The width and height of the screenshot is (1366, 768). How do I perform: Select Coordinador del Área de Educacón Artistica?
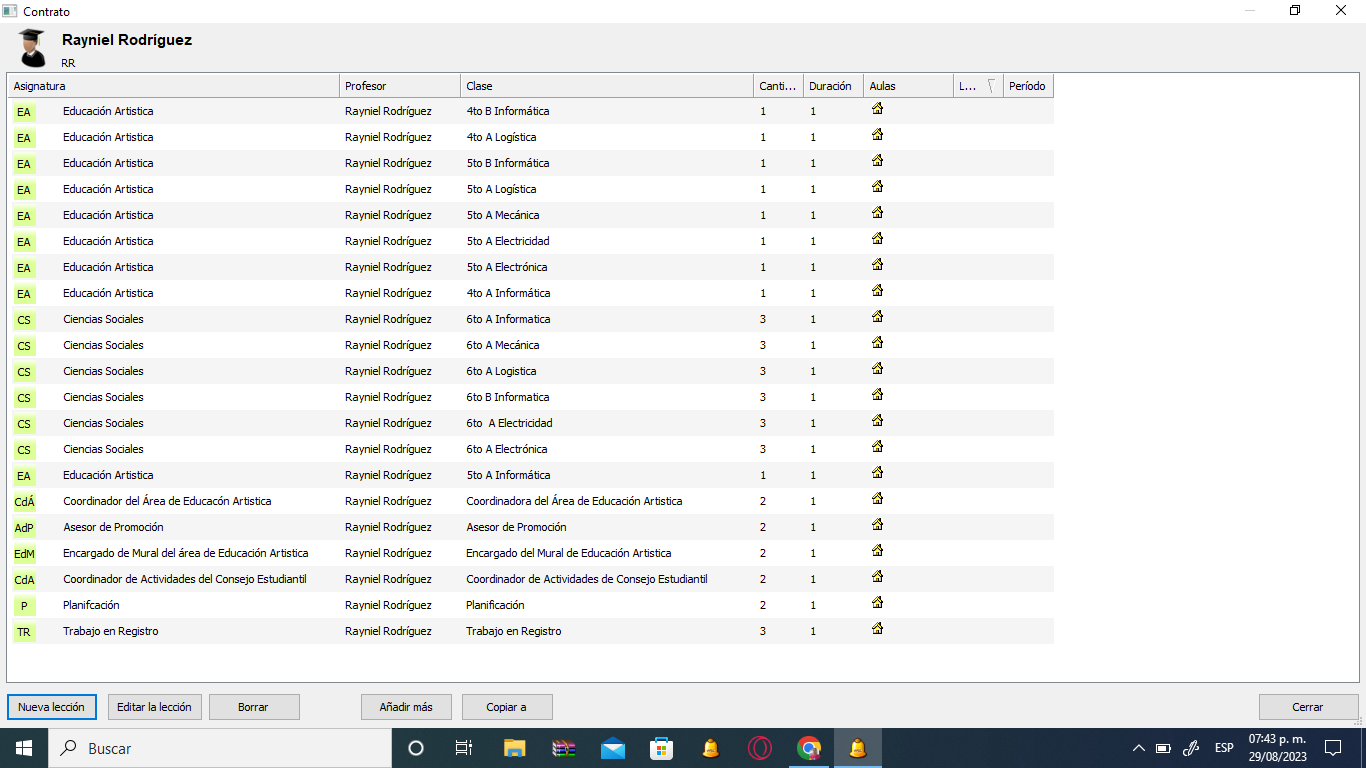[x=167, y=501]
